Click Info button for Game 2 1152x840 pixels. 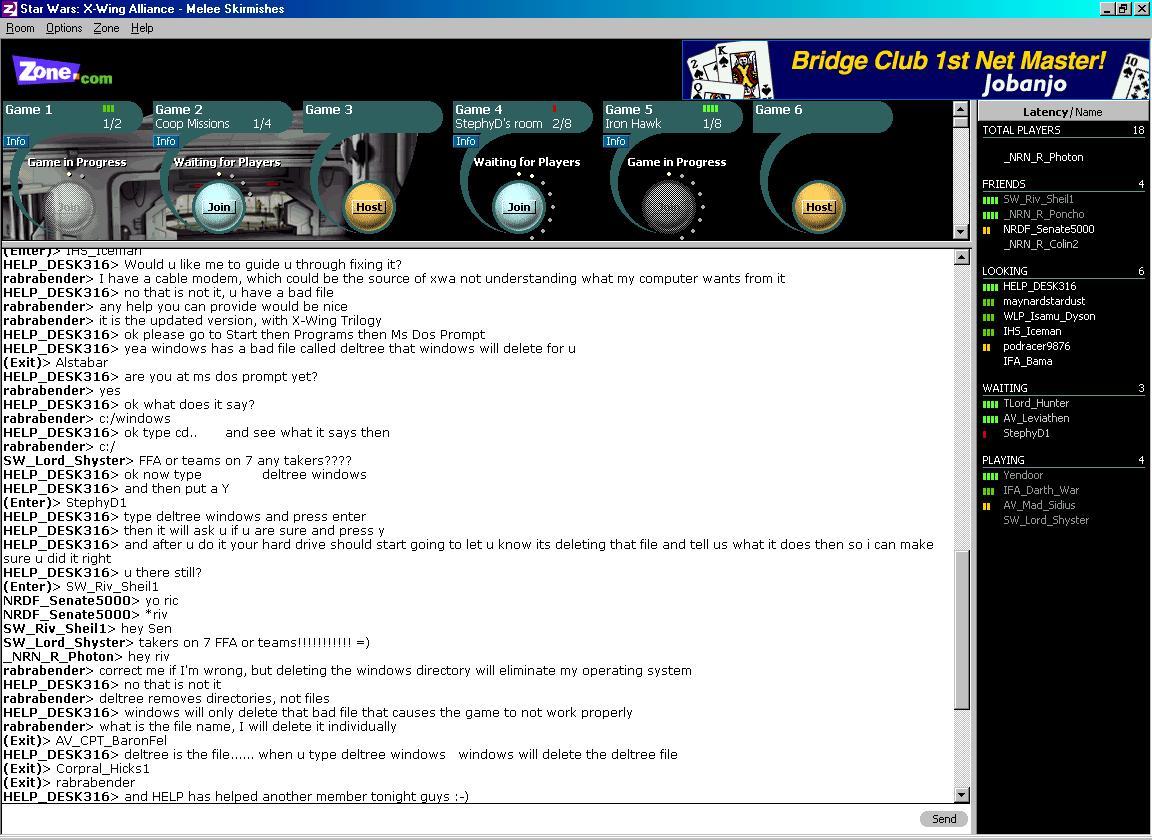point(165,141)
